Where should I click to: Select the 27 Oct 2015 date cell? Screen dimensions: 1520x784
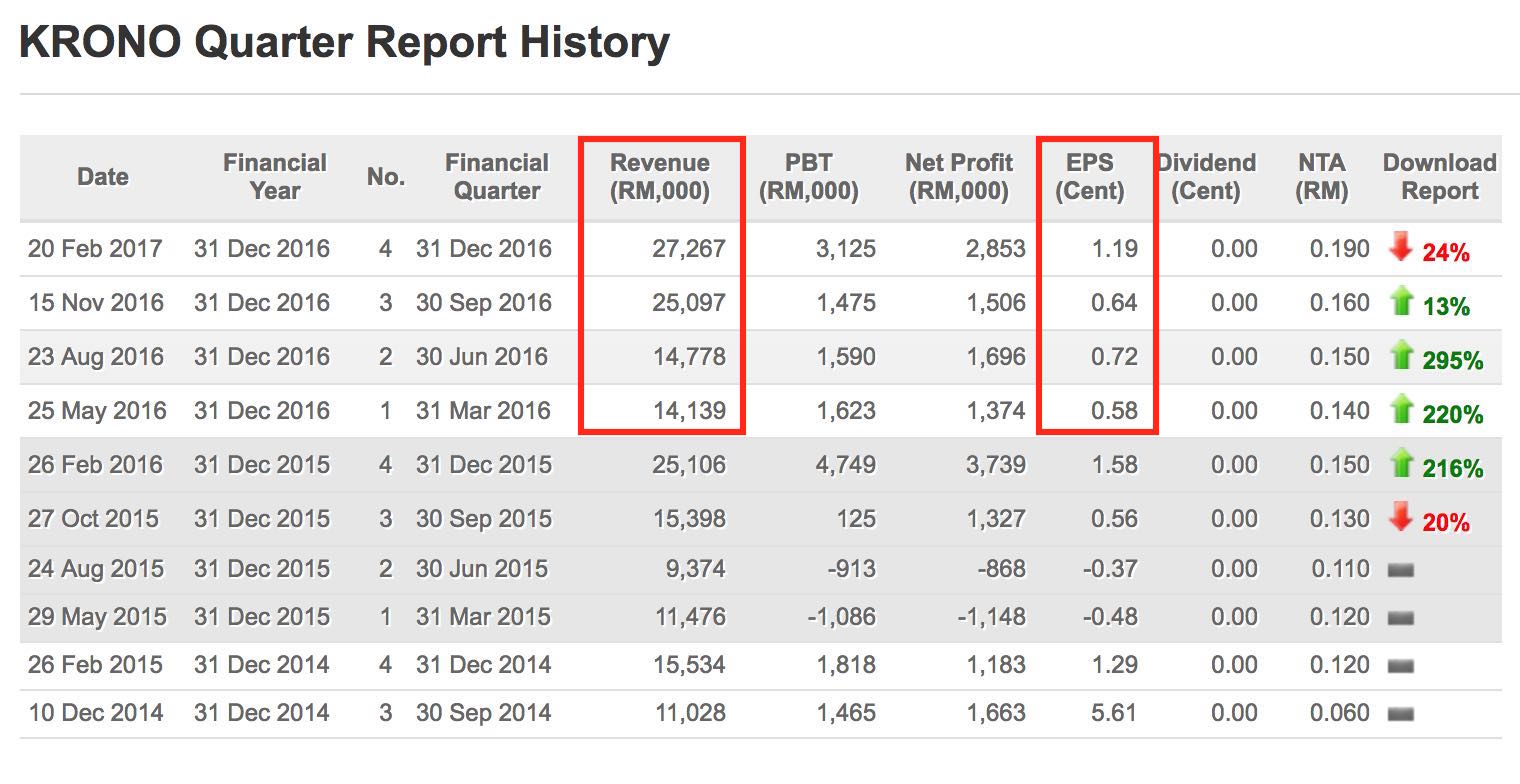[93, 519]
